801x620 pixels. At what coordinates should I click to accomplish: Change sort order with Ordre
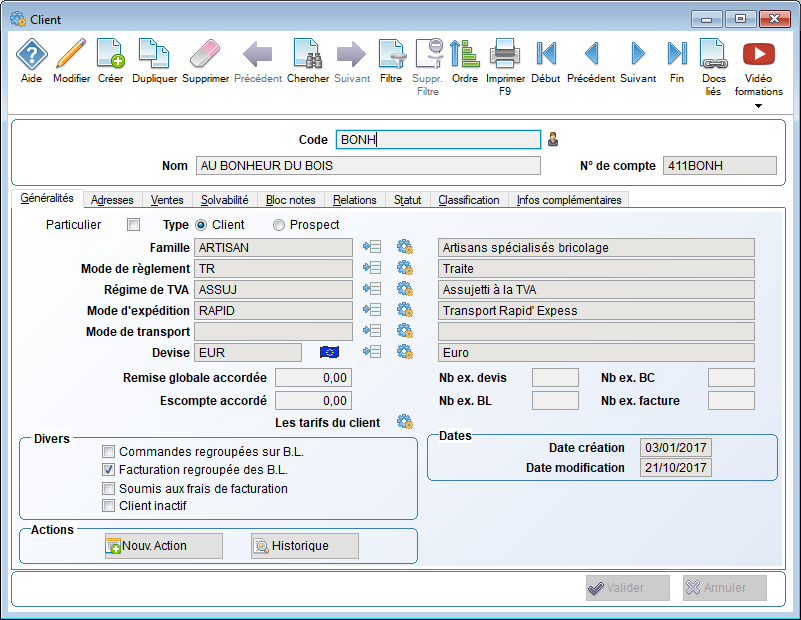coord(464,54)
